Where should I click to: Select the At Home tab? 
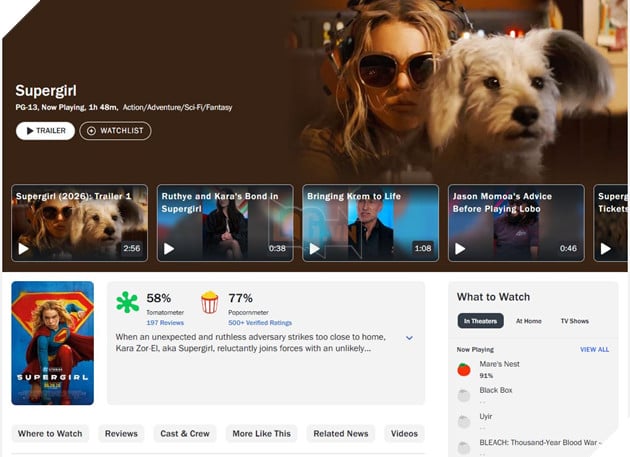[529, 321]
